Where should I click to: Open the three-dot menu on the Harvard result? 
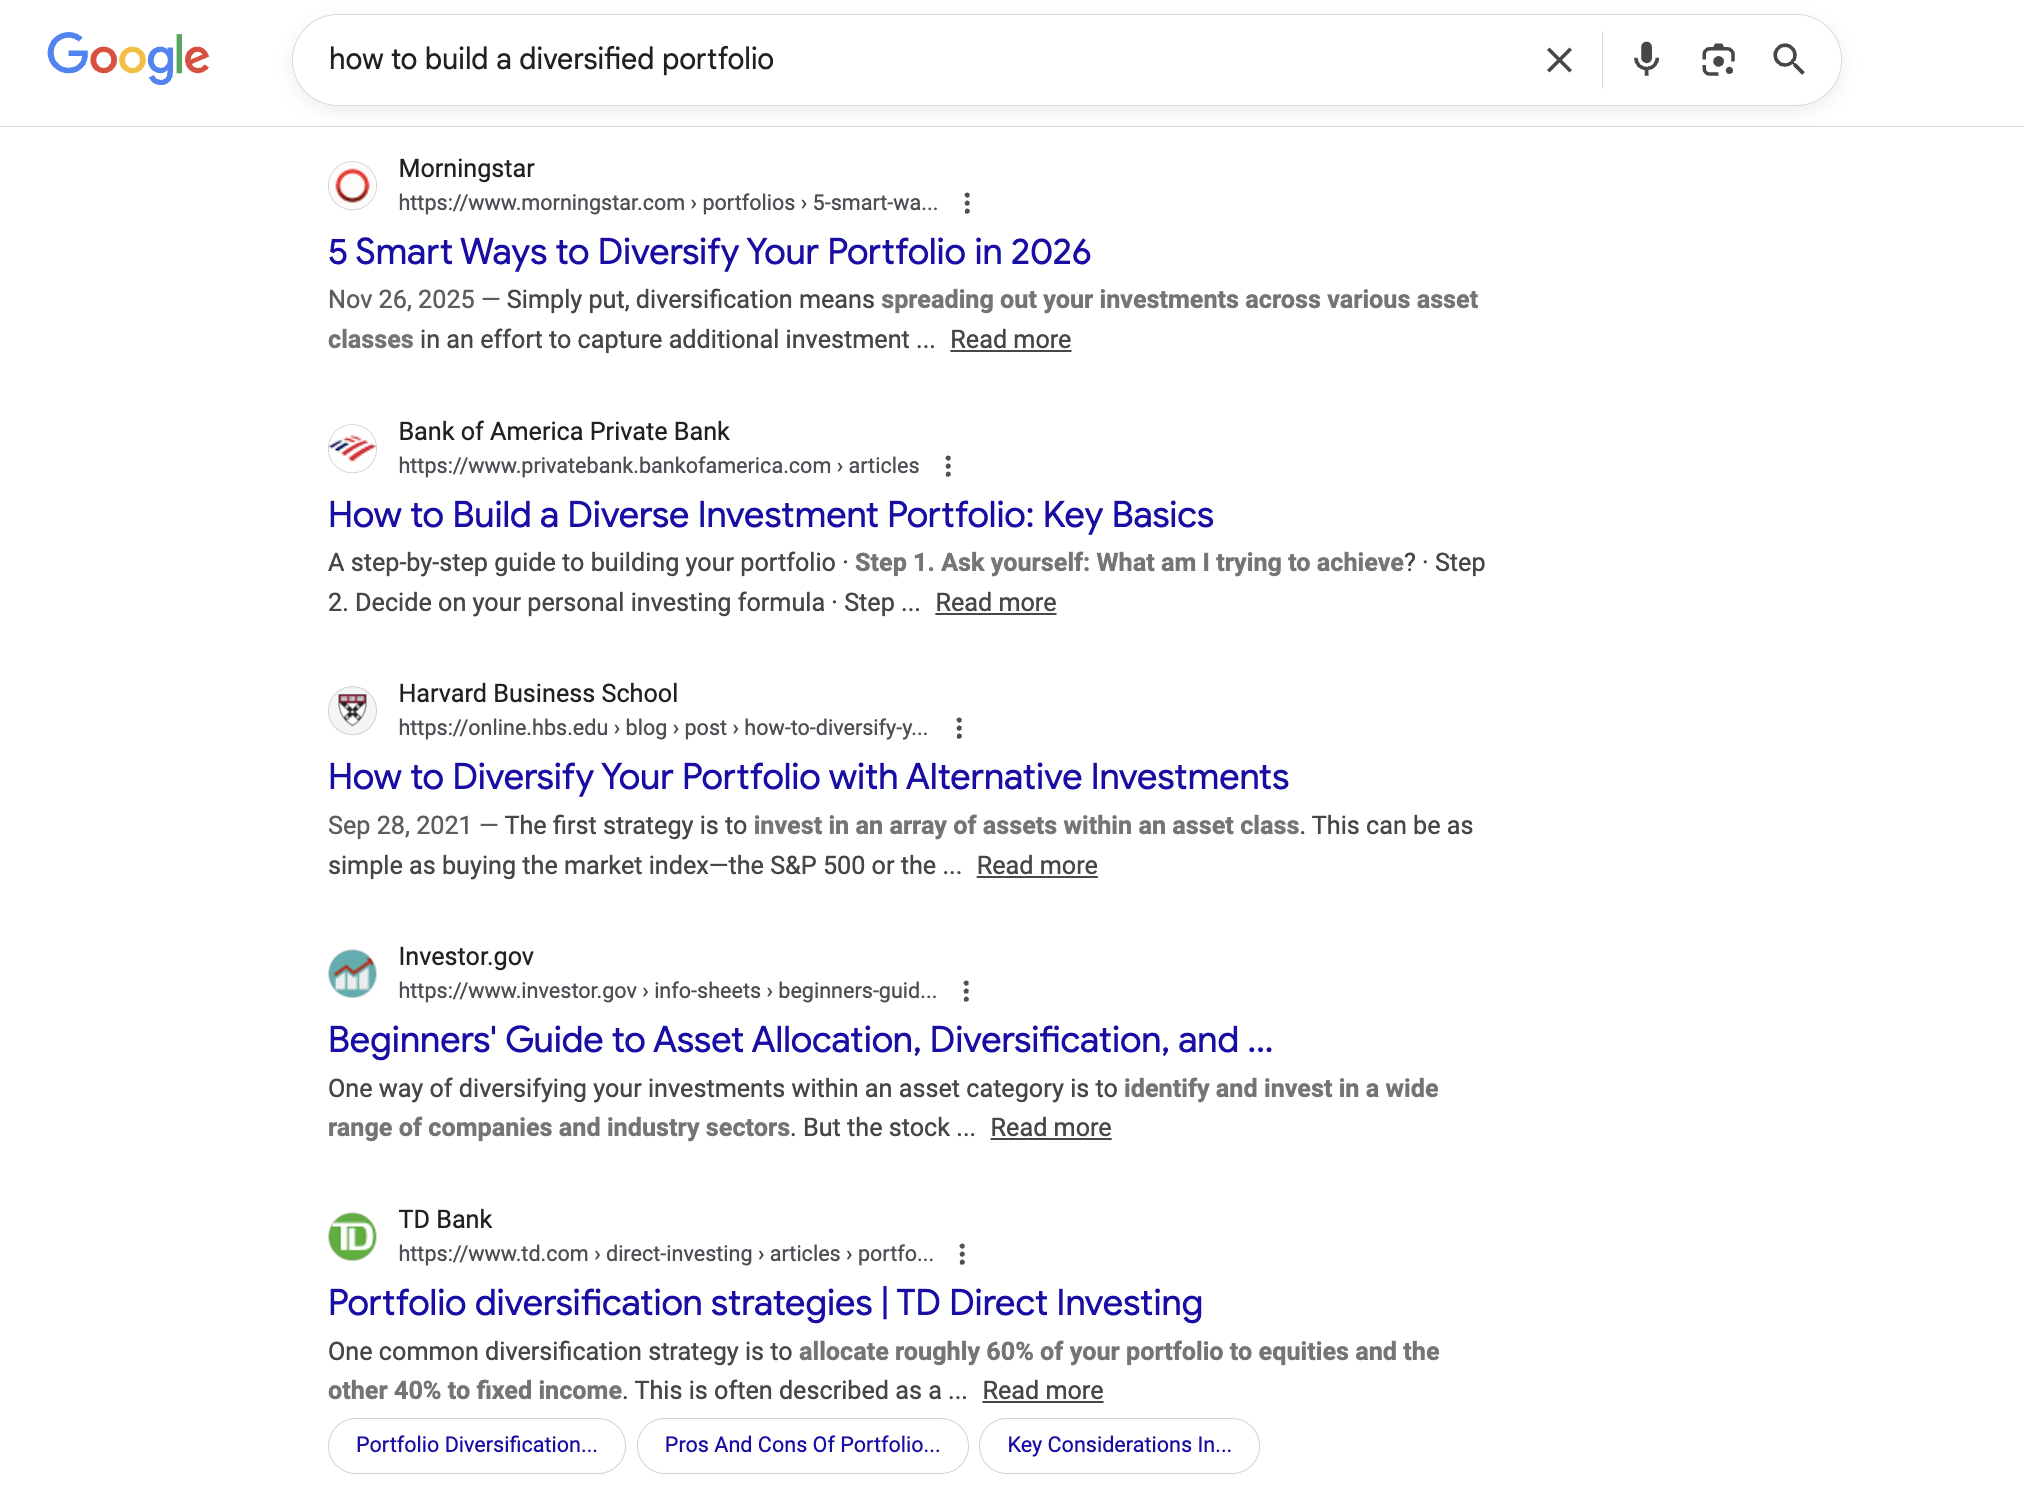[959, 728]
